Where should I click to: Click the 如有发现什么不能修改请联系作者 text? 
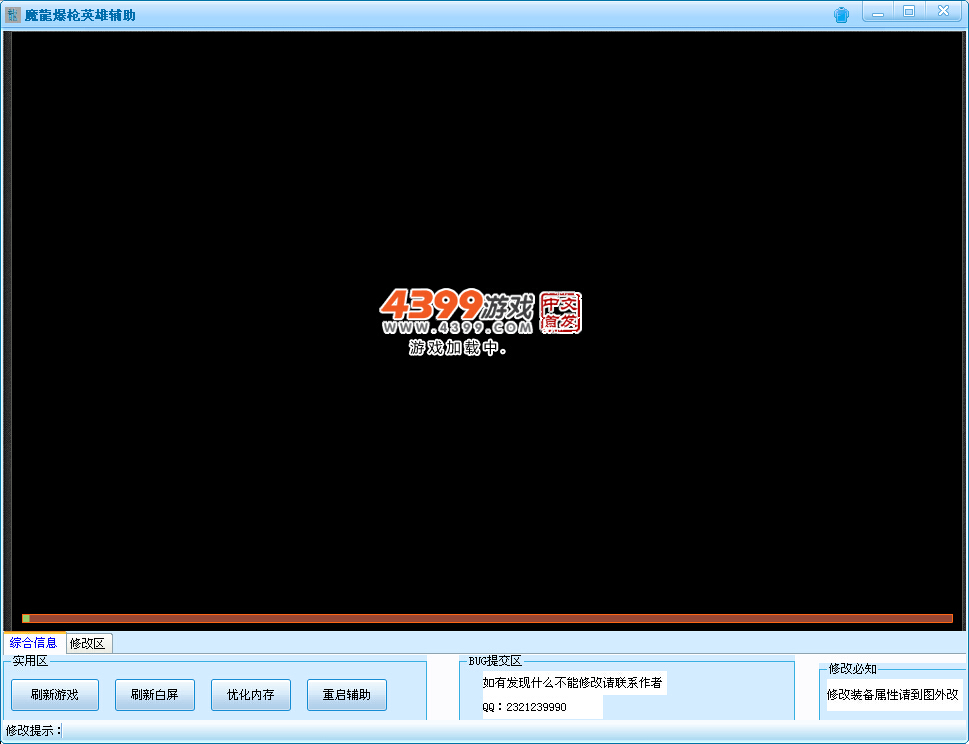point(572,682)
